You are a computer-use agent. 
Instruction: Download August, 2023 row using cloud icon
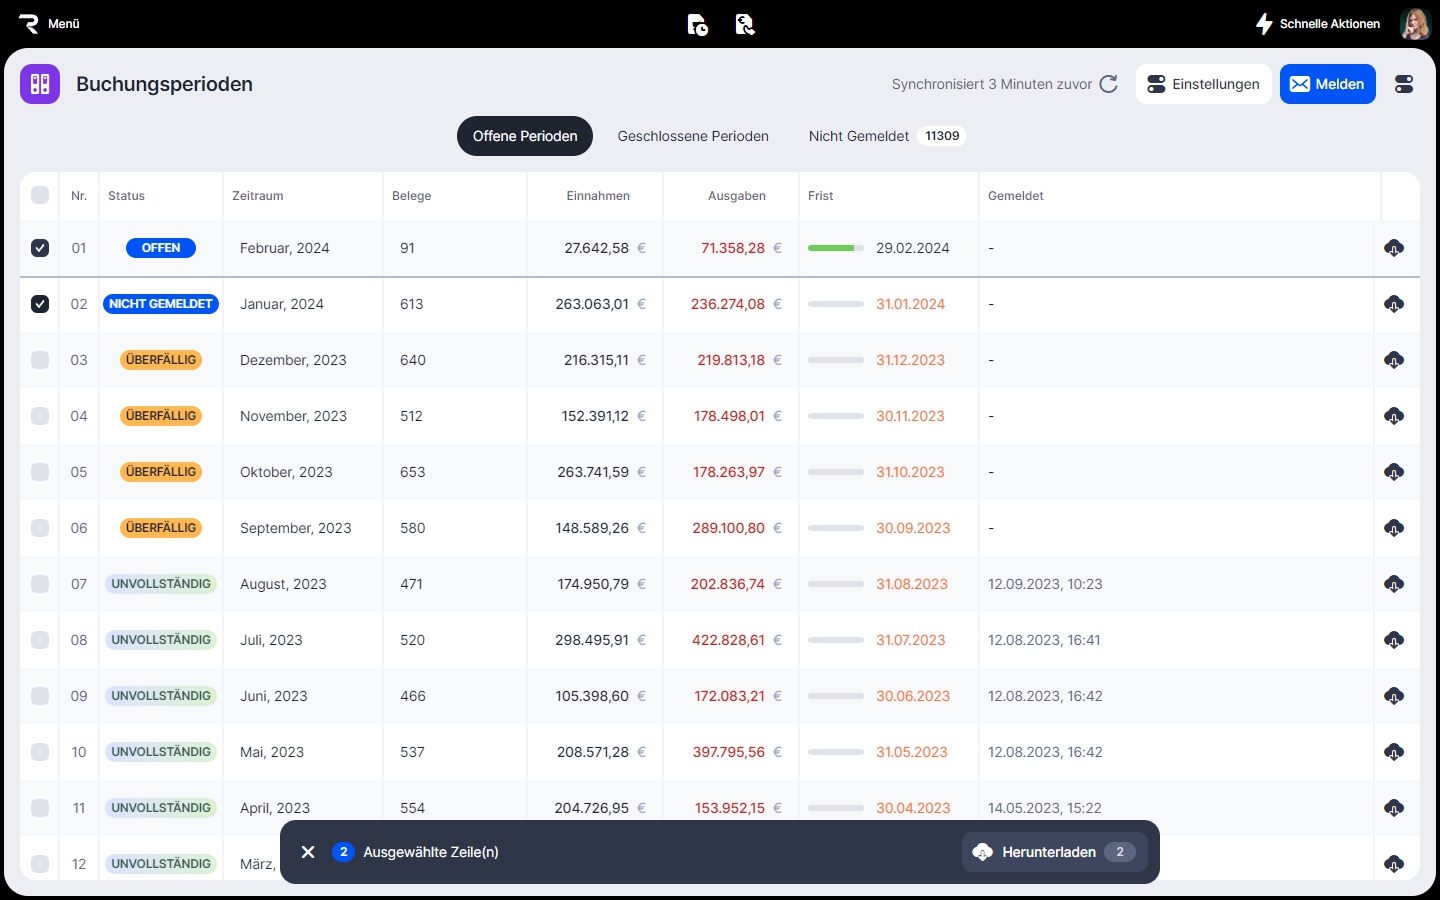[x=1394, y=584]
